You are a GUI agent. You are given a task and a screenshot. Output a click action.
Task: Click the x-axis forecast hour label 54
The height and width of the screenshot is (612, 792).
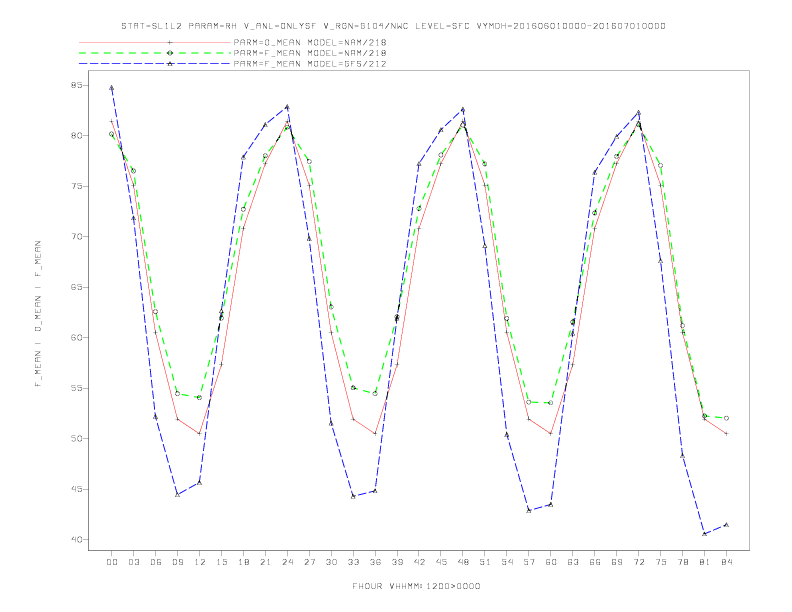coord(507,562)
